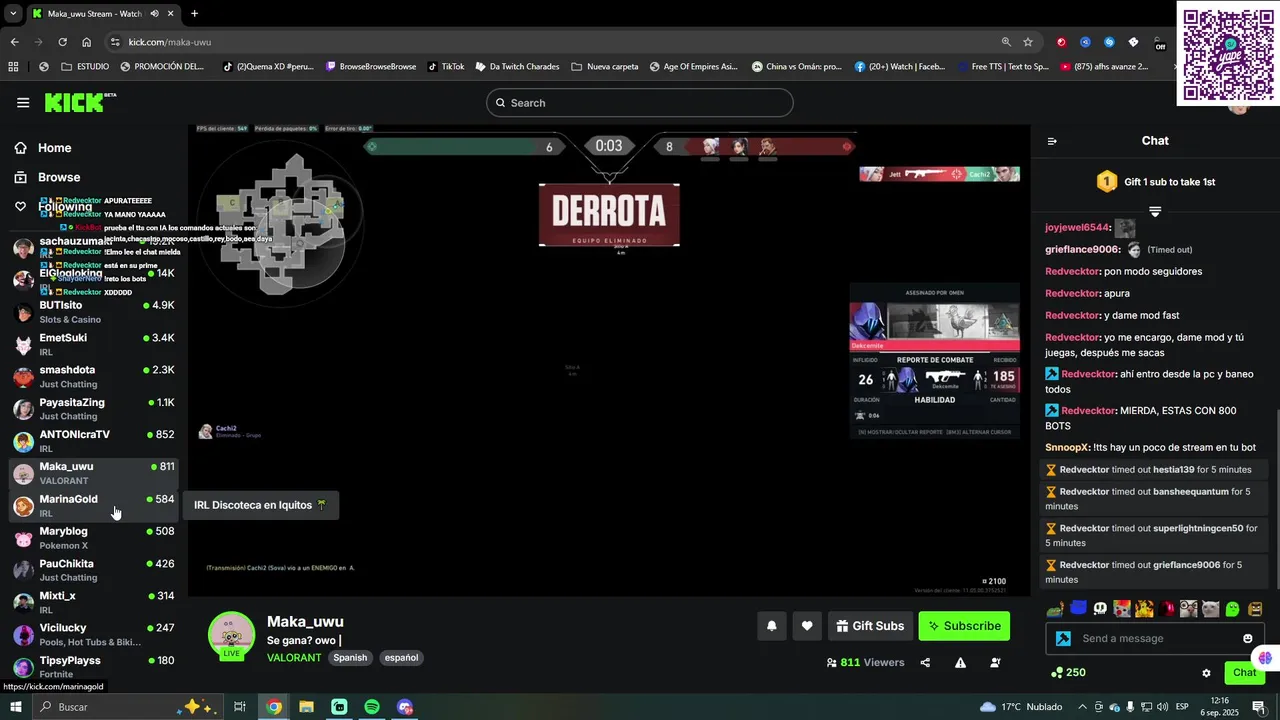The width and height of the screenshot is (1280, 720).
Task: Open EmetSuki channel in sidebar
Action: point(94,344)
